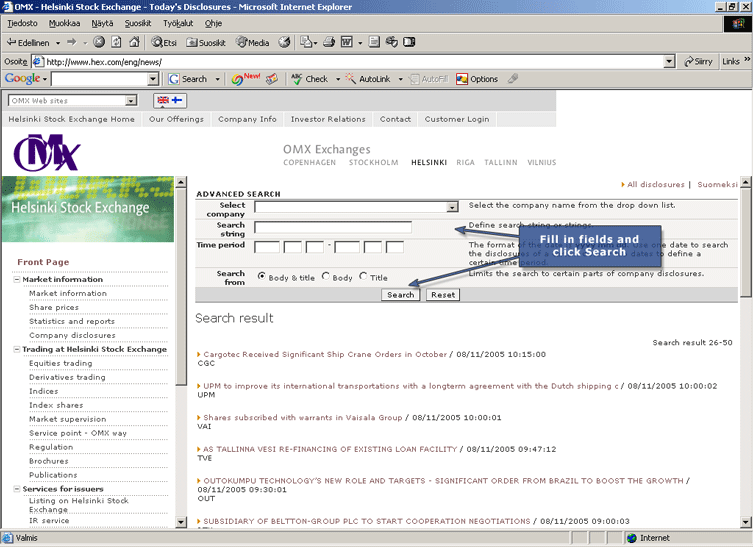
Task: Open the Tiedosto menu
Action: pyautogui.click(x=22, y=23)
